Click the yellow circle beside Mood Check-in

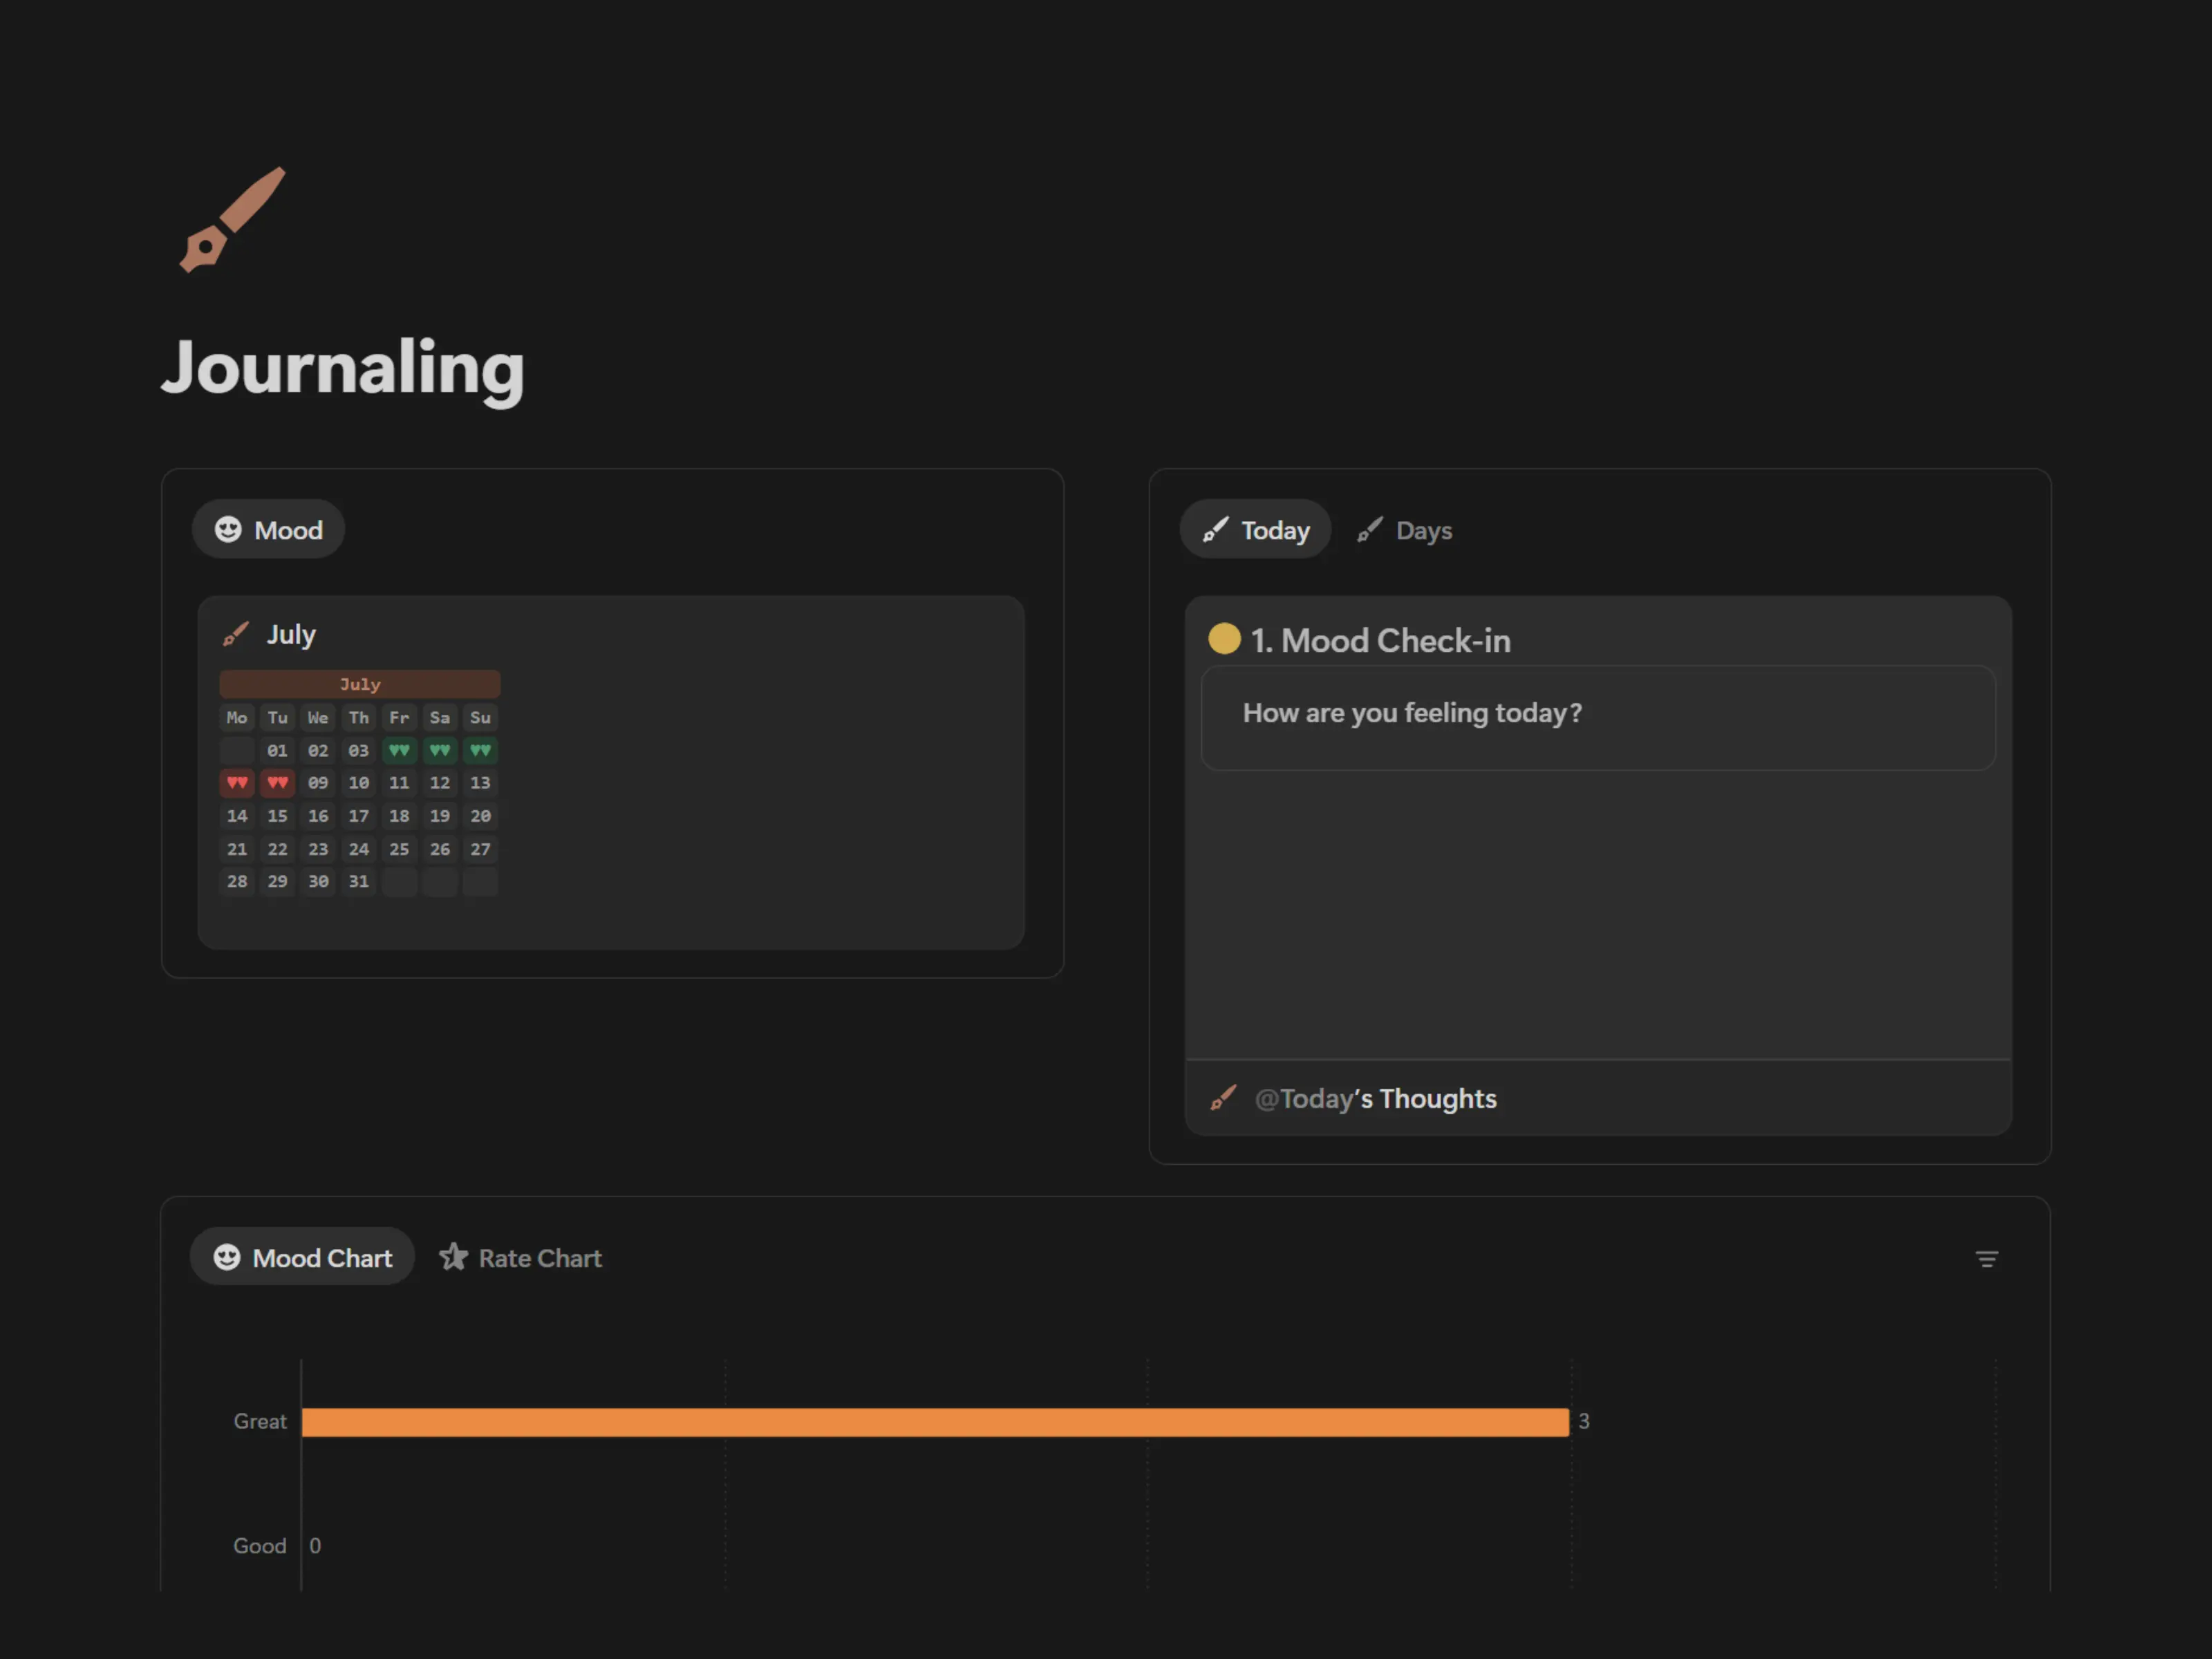point(1224,638)
